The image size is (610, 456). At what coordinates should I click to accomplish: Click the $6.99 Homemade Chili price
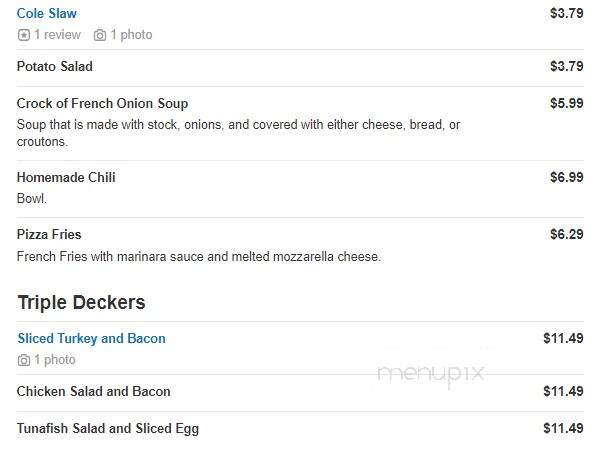click(566, 177)
